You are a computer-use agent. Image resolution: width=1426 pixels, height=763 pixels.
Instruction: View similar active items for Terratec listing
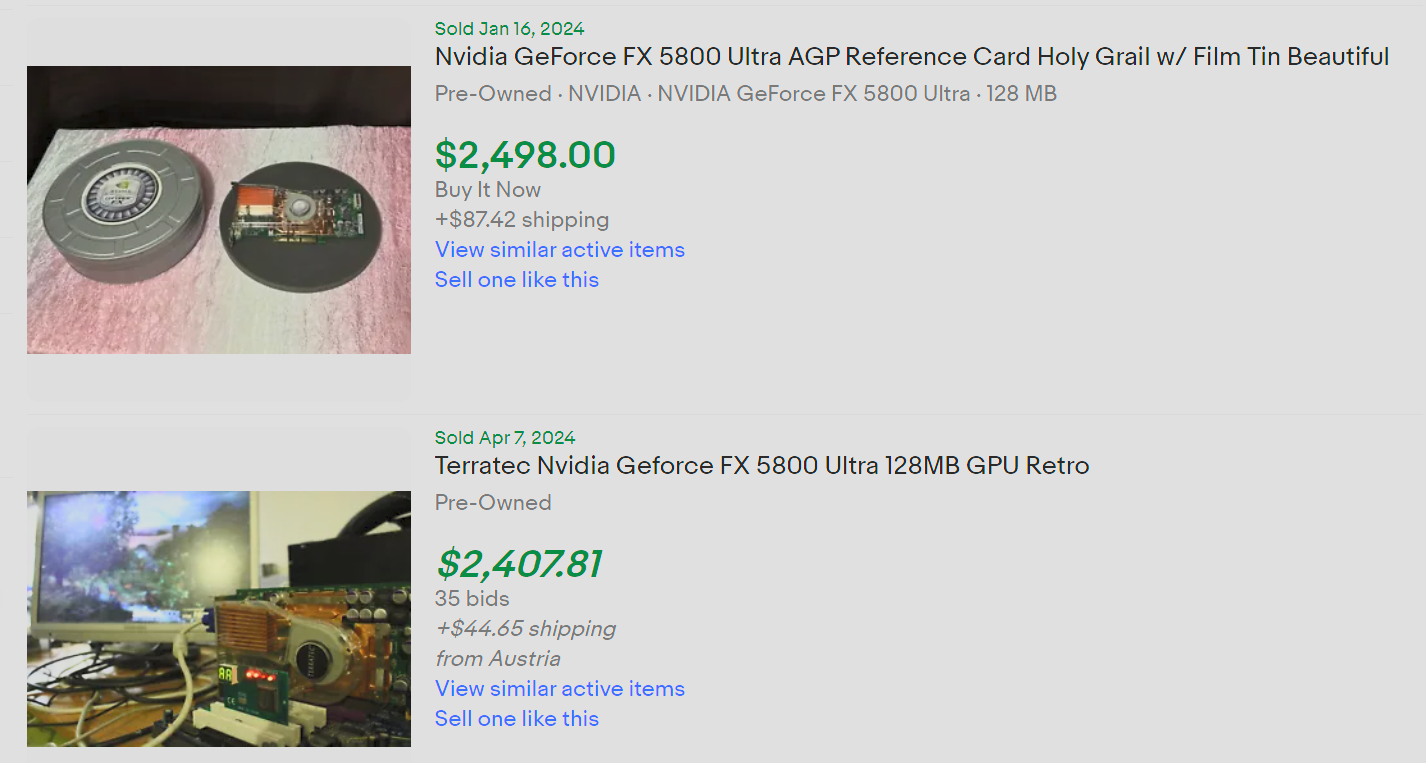click(x=559, y=689)
